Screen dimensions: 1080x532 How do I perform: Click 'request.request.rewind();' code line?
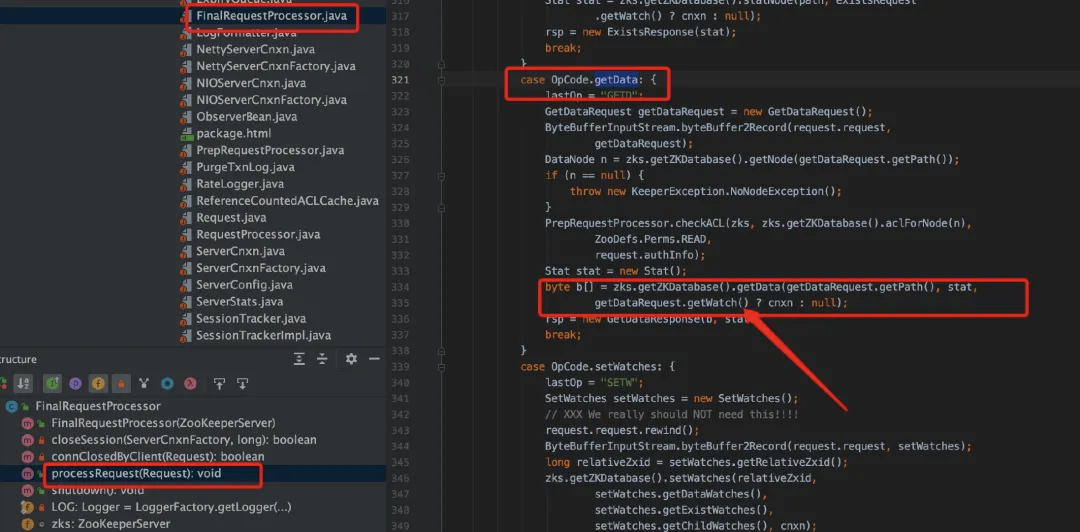click(622, 430)
